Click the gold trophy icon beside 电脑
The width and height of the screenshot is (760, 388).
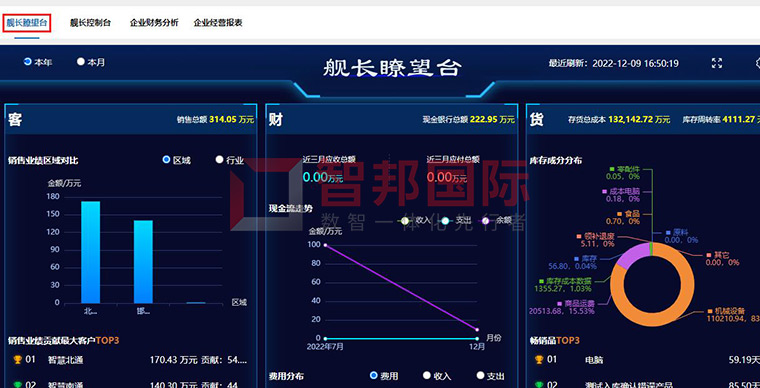tap(539, 360)
